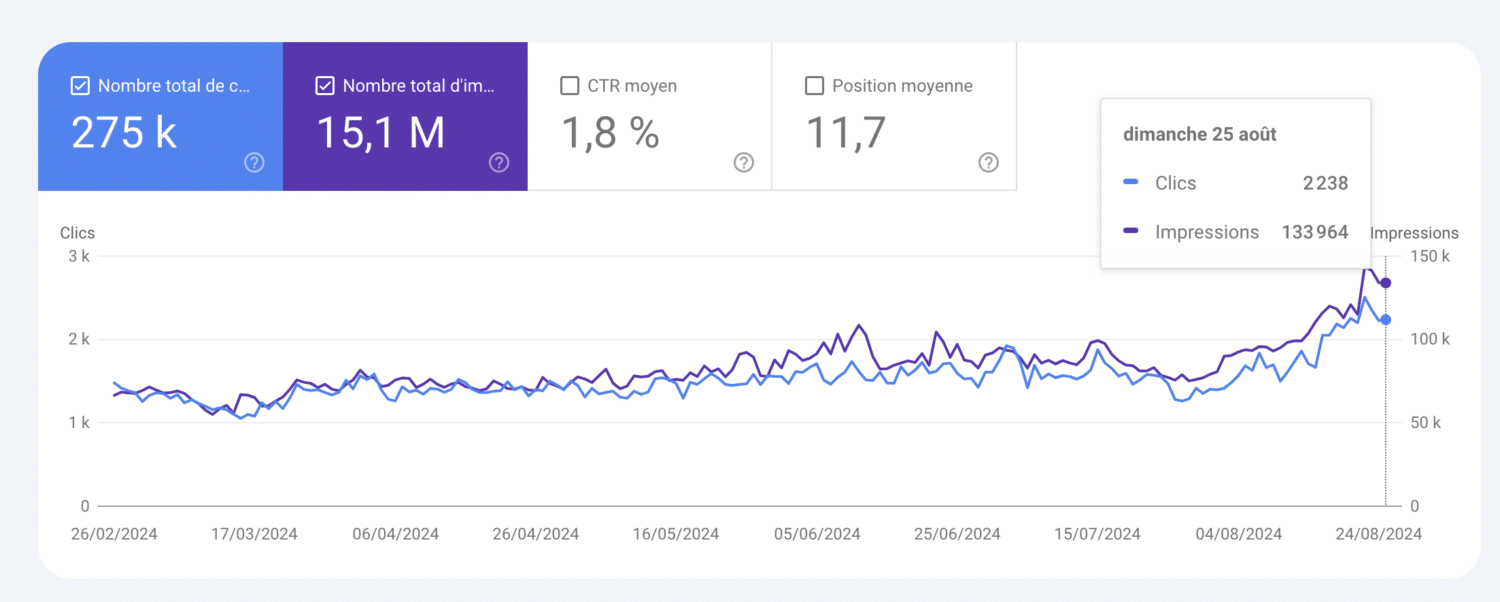Enable the Position moyenne checkbox
1500x602 pixels.
coord(814,85)
